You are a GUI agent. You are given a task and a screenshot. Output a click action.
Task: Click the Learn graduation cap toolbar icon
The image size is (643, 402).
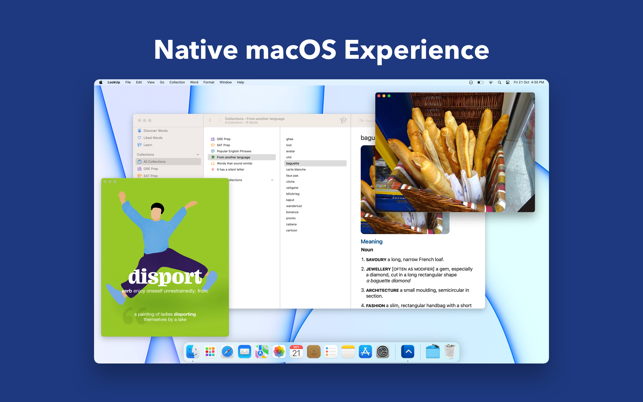click(x=343, y=120)
